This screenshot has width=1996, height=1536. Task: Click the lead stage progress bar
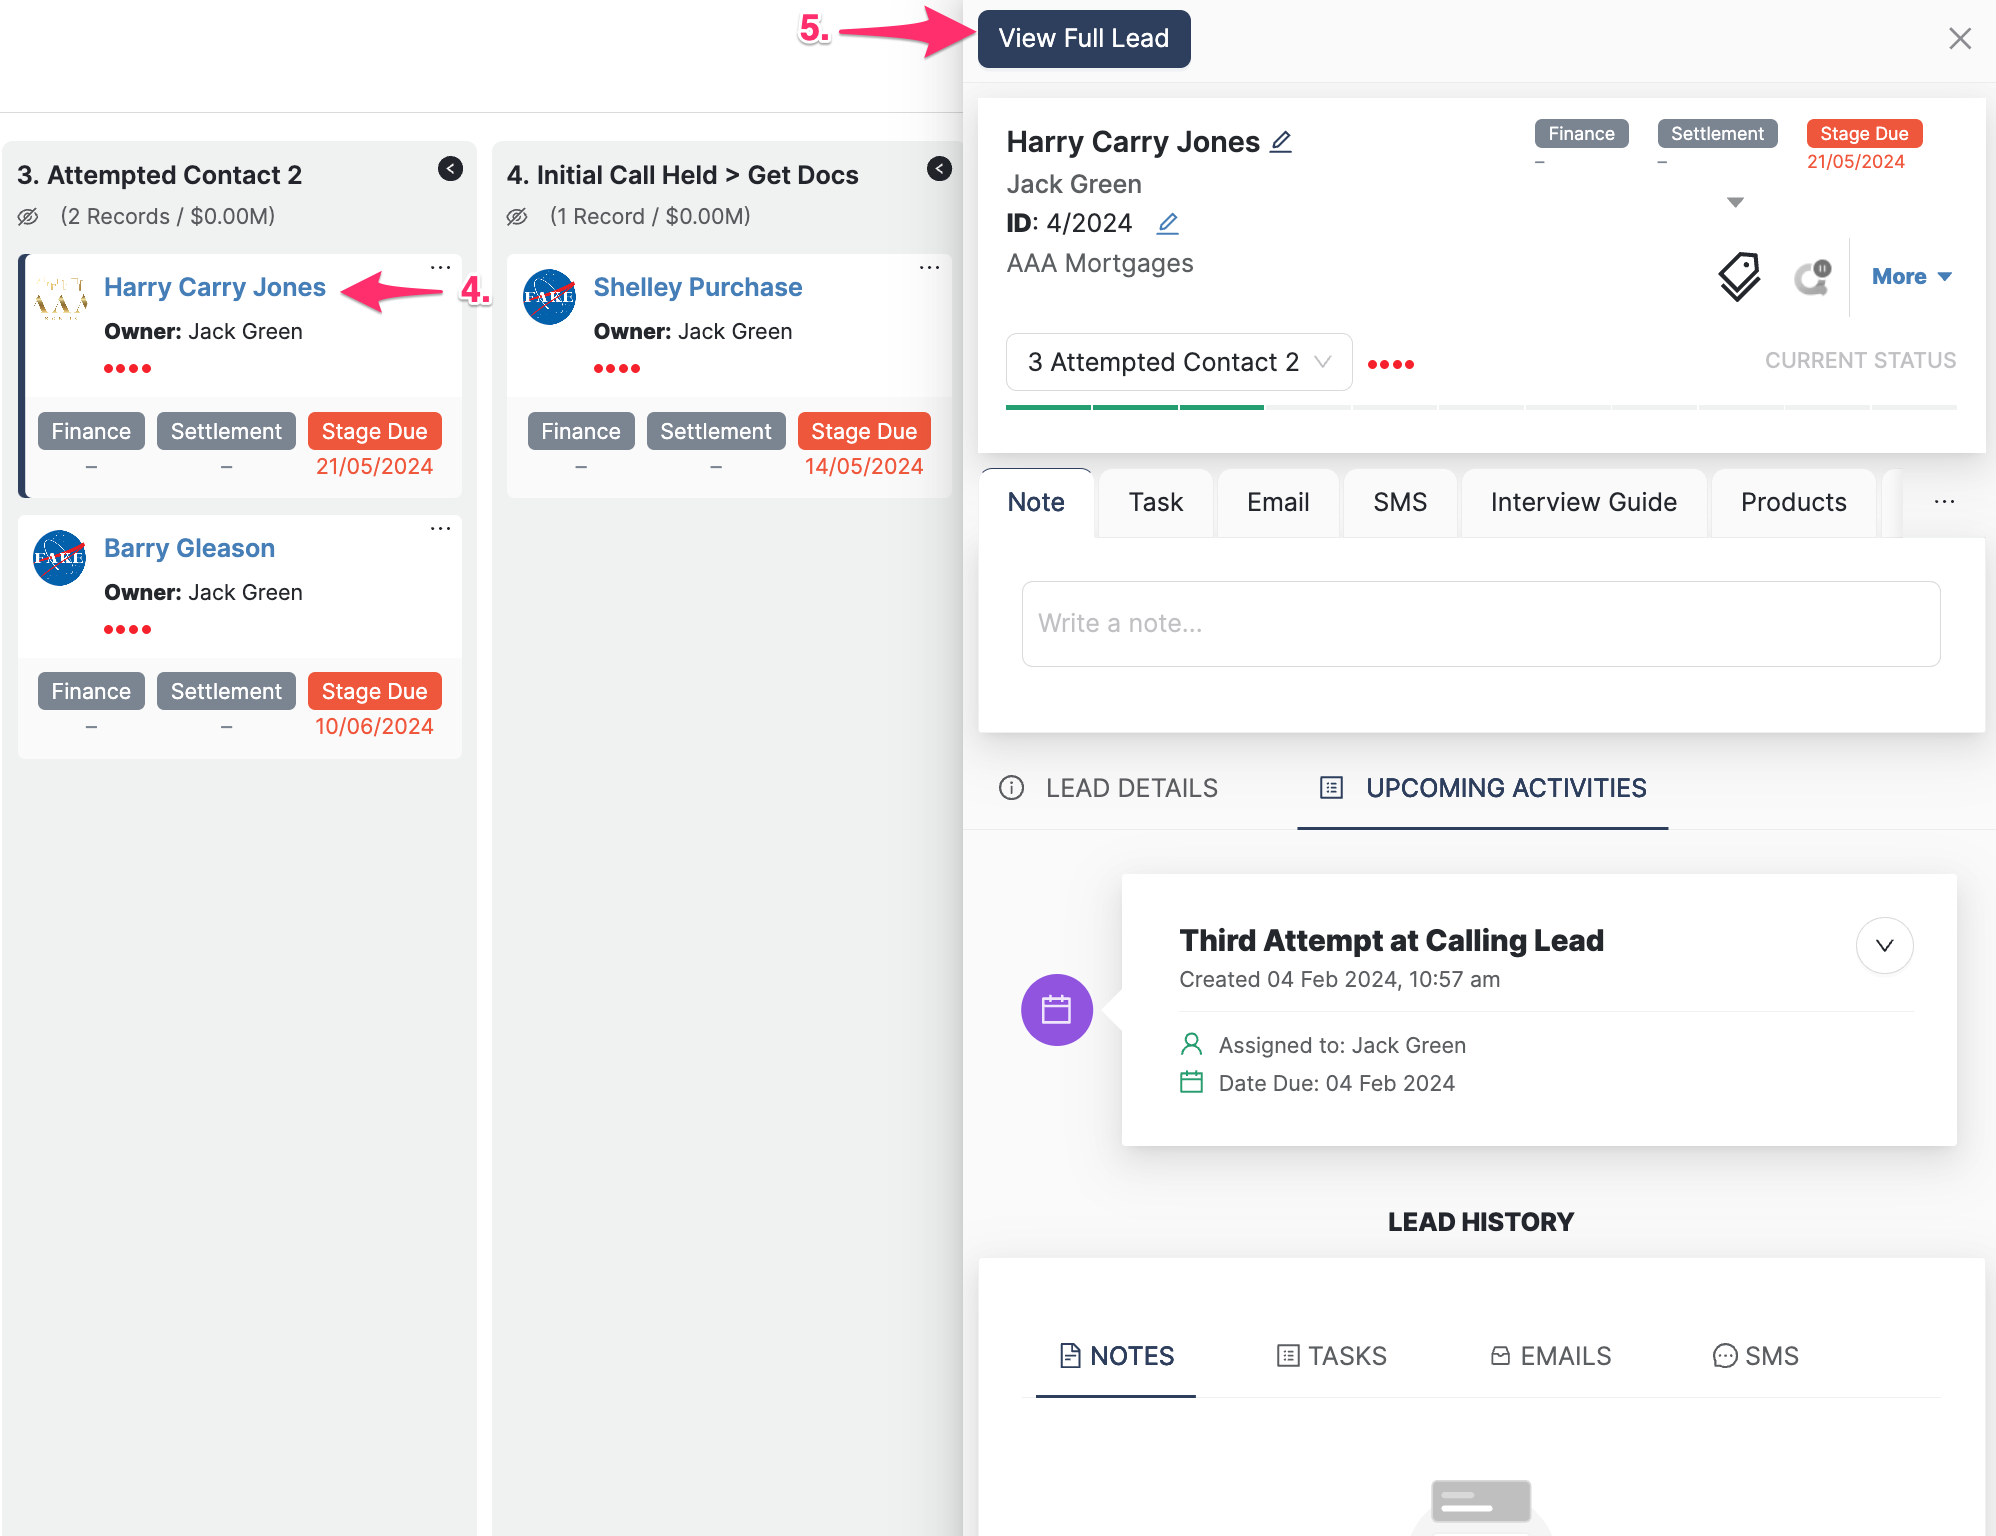point(1480,407)
